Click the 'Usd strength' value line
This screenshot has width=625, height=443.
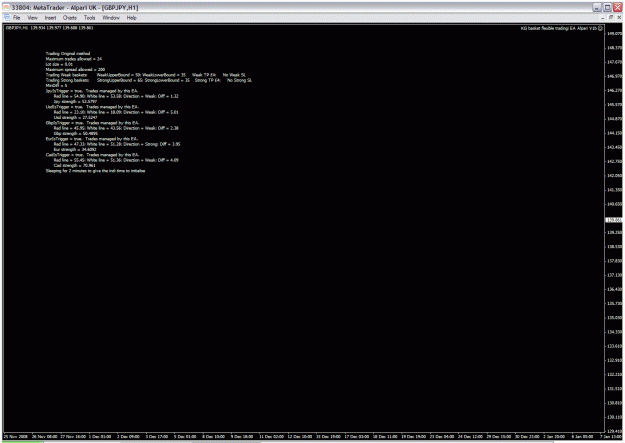tap(75, 117)
